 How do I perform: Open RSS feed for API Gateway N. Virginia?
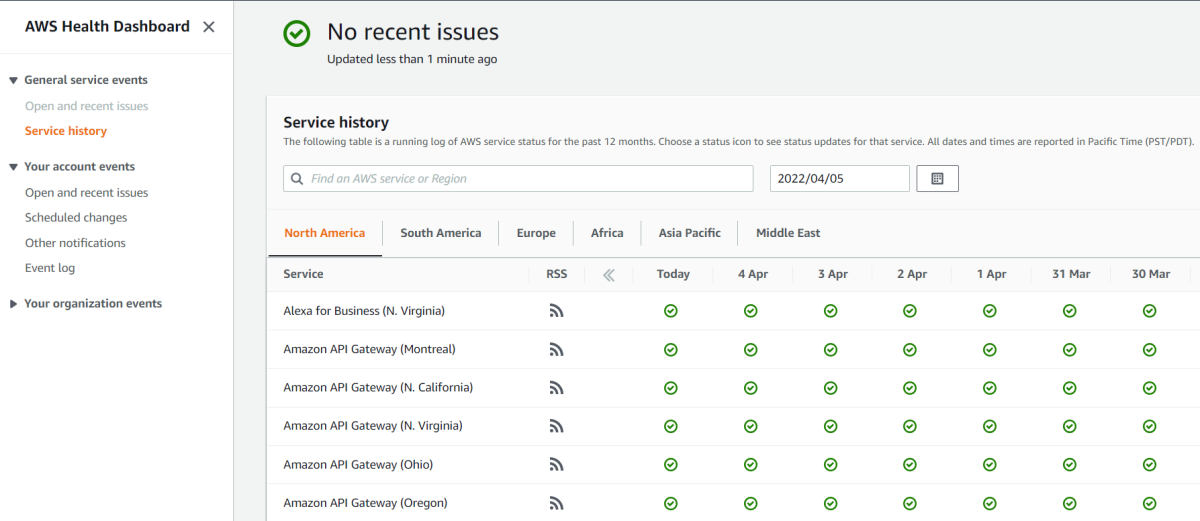click(557, 426)
